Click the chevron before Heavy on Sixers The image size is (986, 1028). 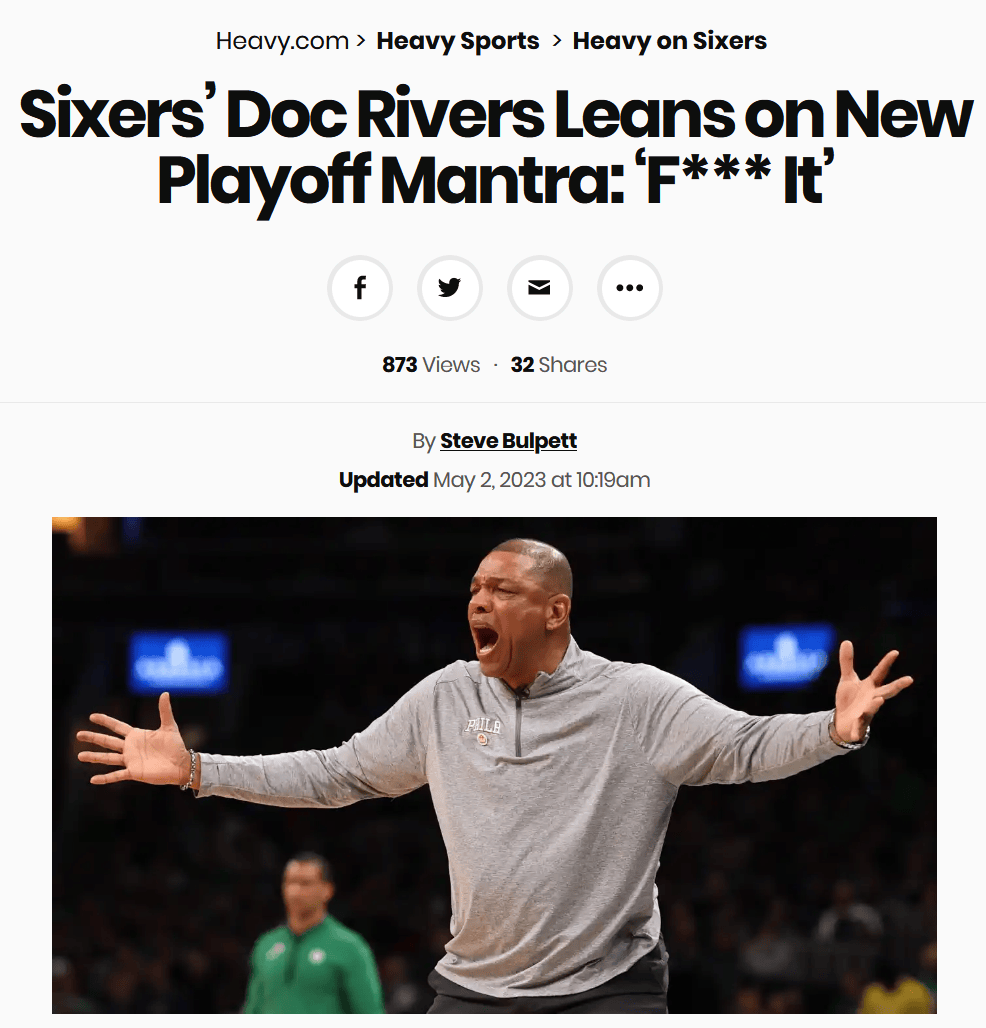pos(557,41)
